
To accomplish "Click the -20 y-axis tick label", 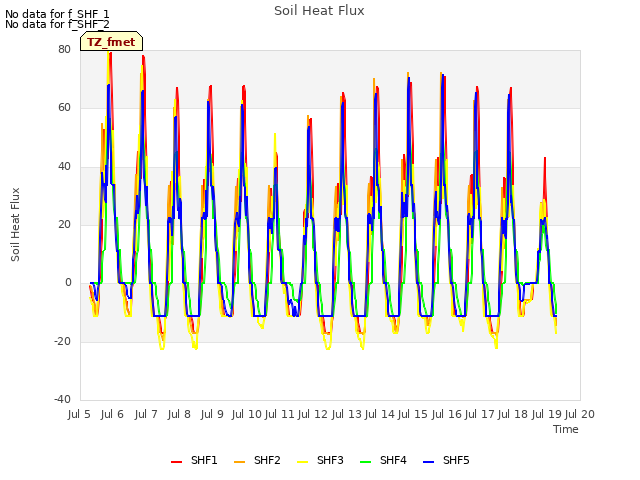I will 62,341.
